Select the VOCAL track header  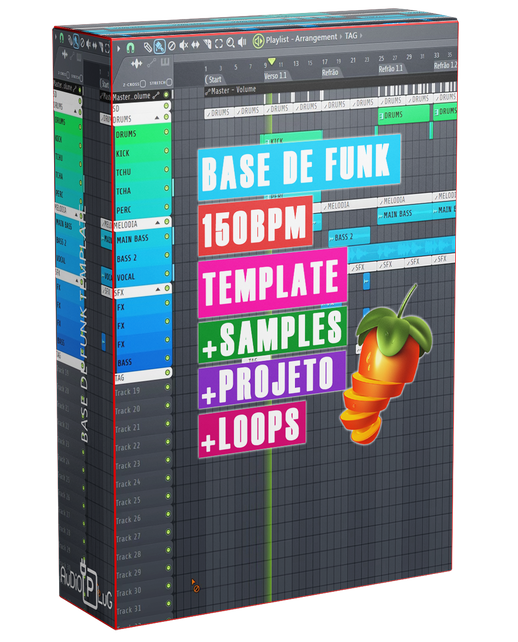(x=143, y=276)
